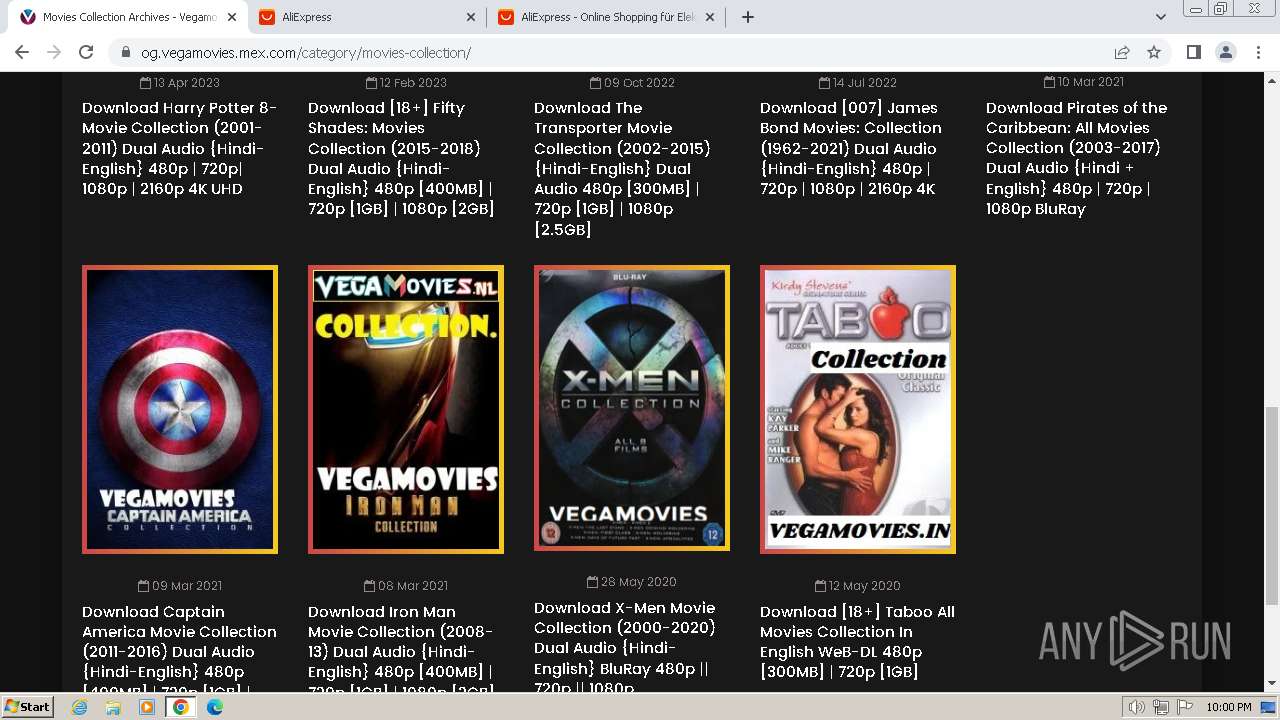Click the 10 Mar 2021 date

1084,82
